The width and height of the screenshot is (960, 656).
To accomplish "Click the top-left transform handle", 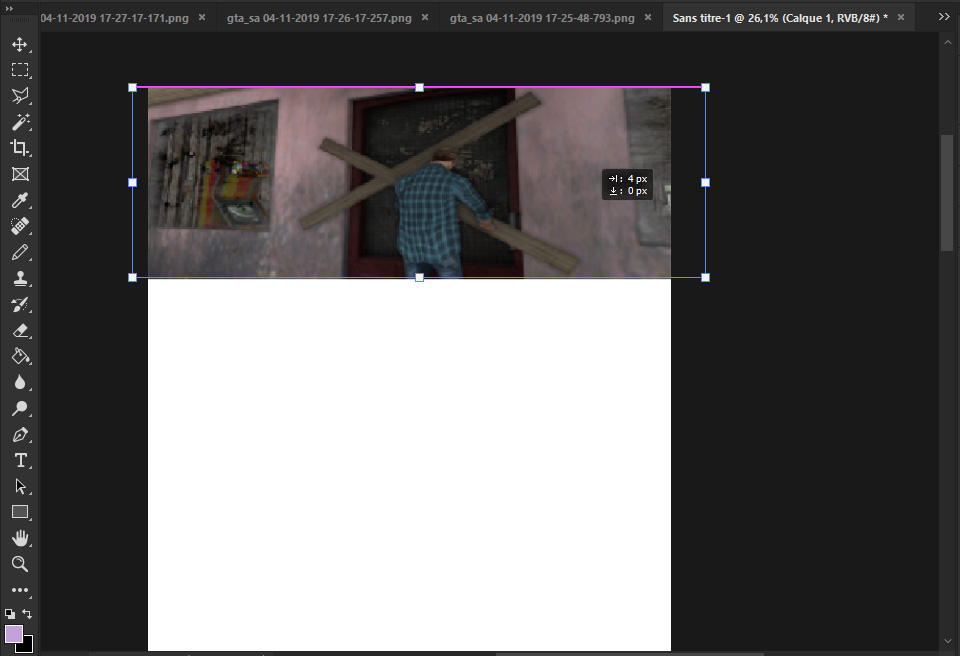I will [132, 88].
